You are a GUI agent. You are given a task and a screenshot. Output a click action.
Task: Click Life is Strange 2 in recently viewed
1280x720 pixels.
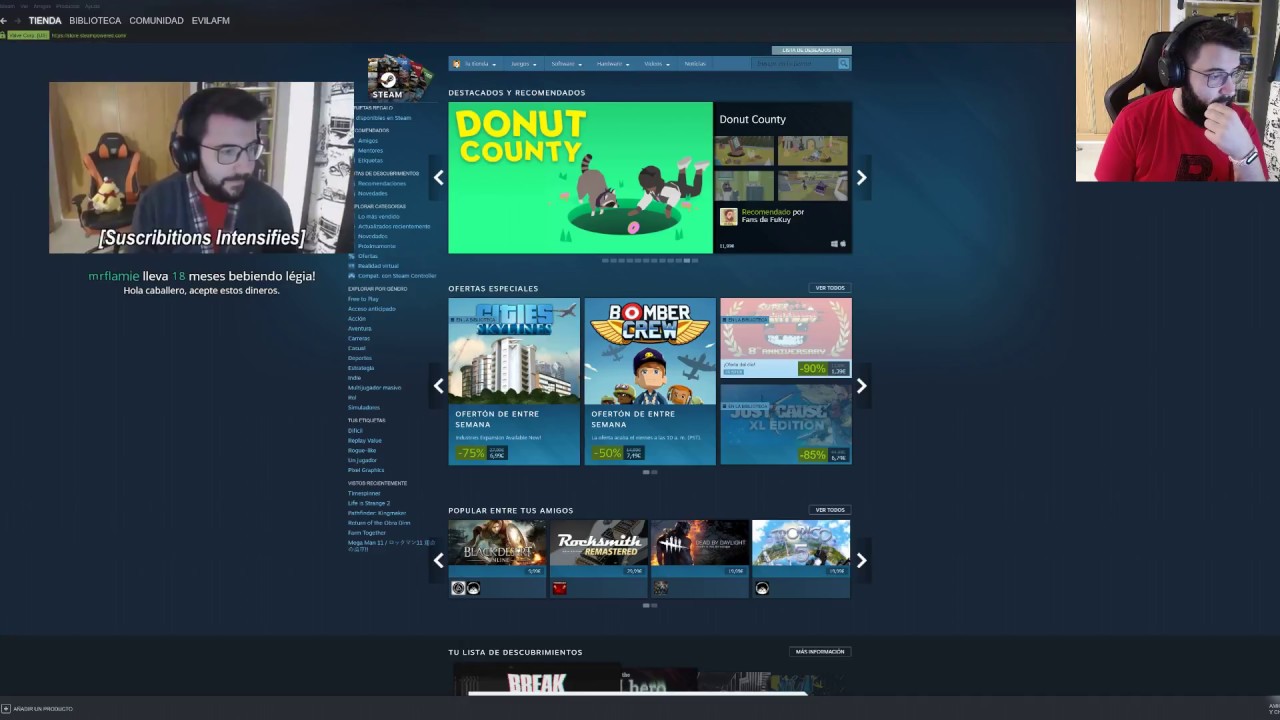pos(369,503)
